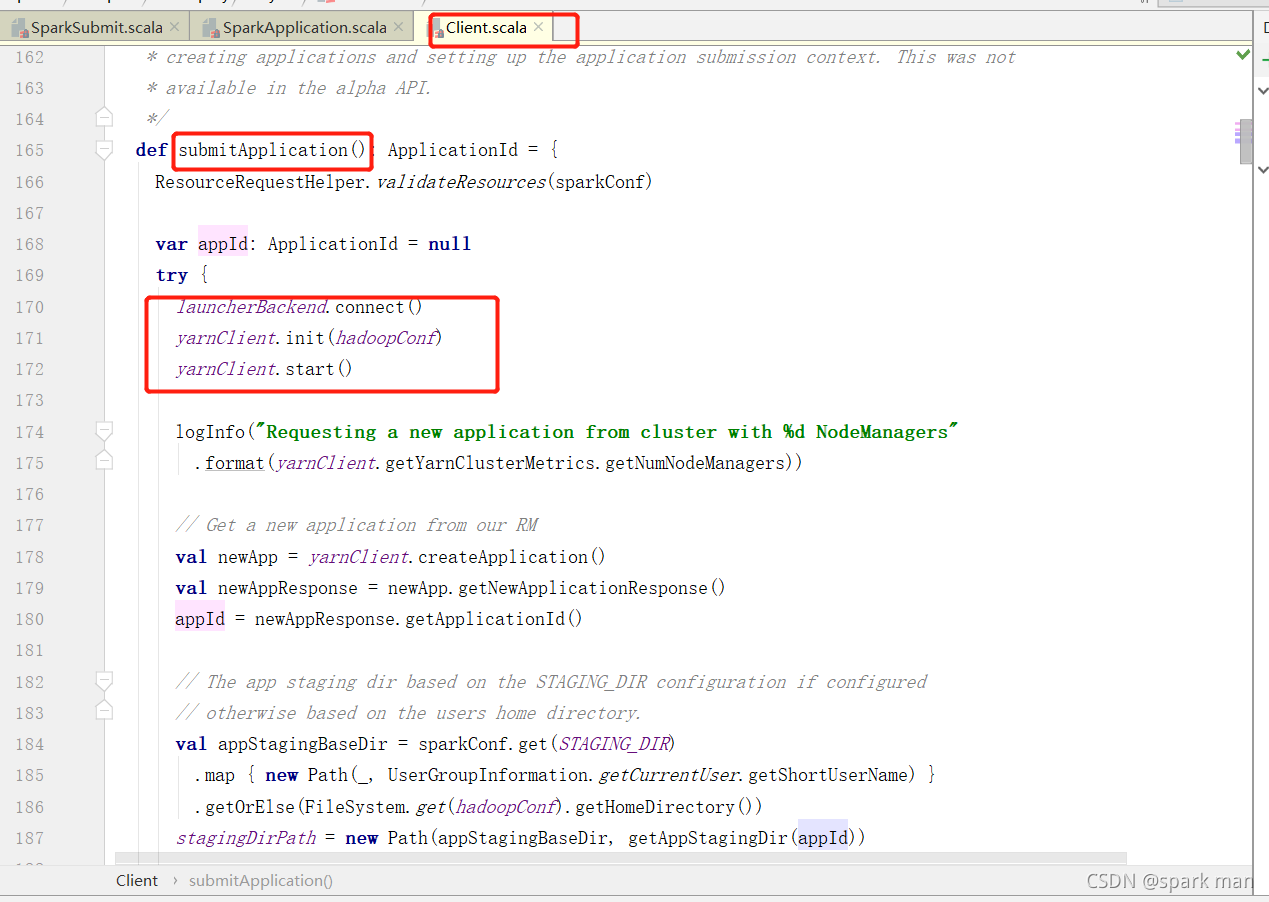Click createApplication() on line 178
Image resolution: width=1269 pixels, height=902 pixels.
(x=511, y=557)
